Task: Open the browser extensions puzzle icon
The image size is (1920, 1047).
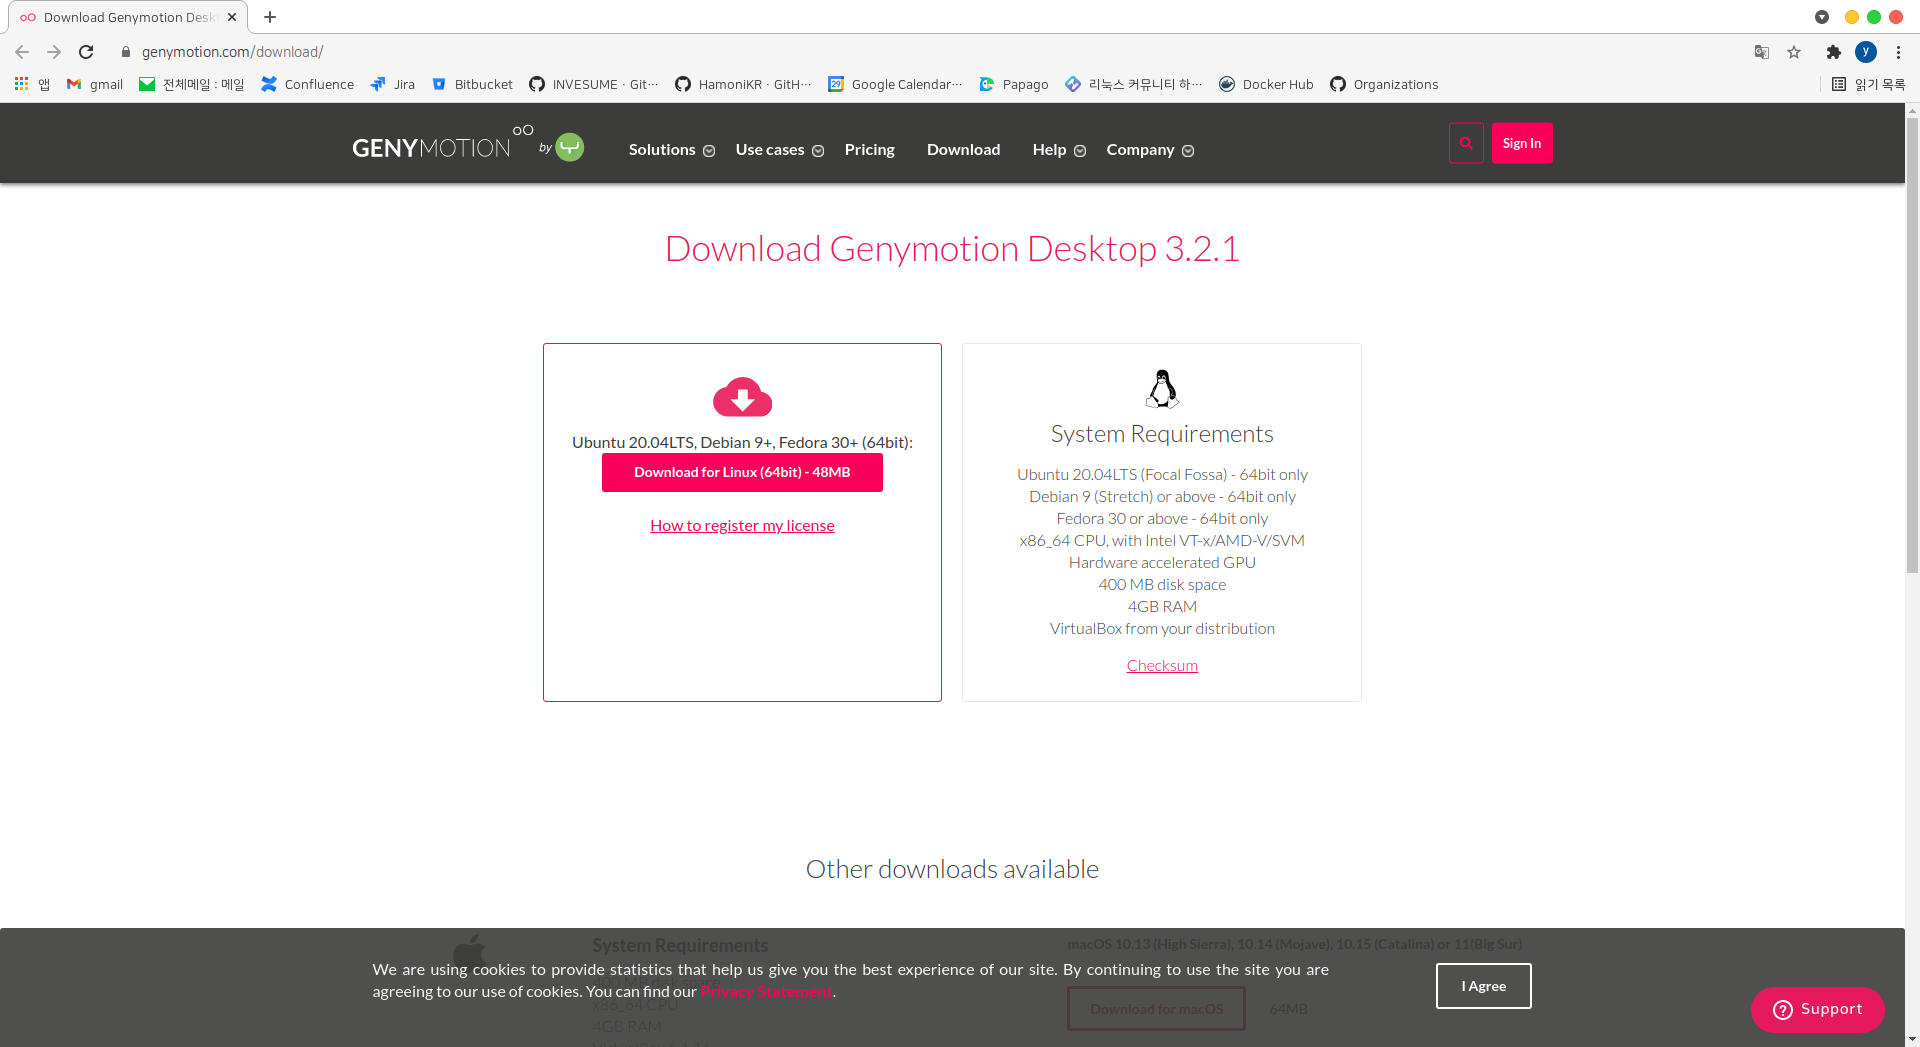Action: click(x=1833, y=52)
